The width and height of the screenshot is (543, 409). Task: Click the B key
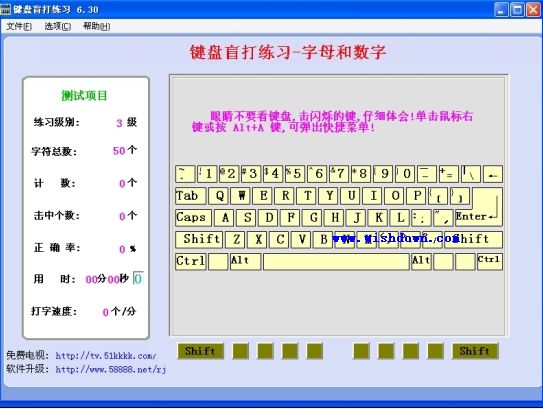point(323,240)
